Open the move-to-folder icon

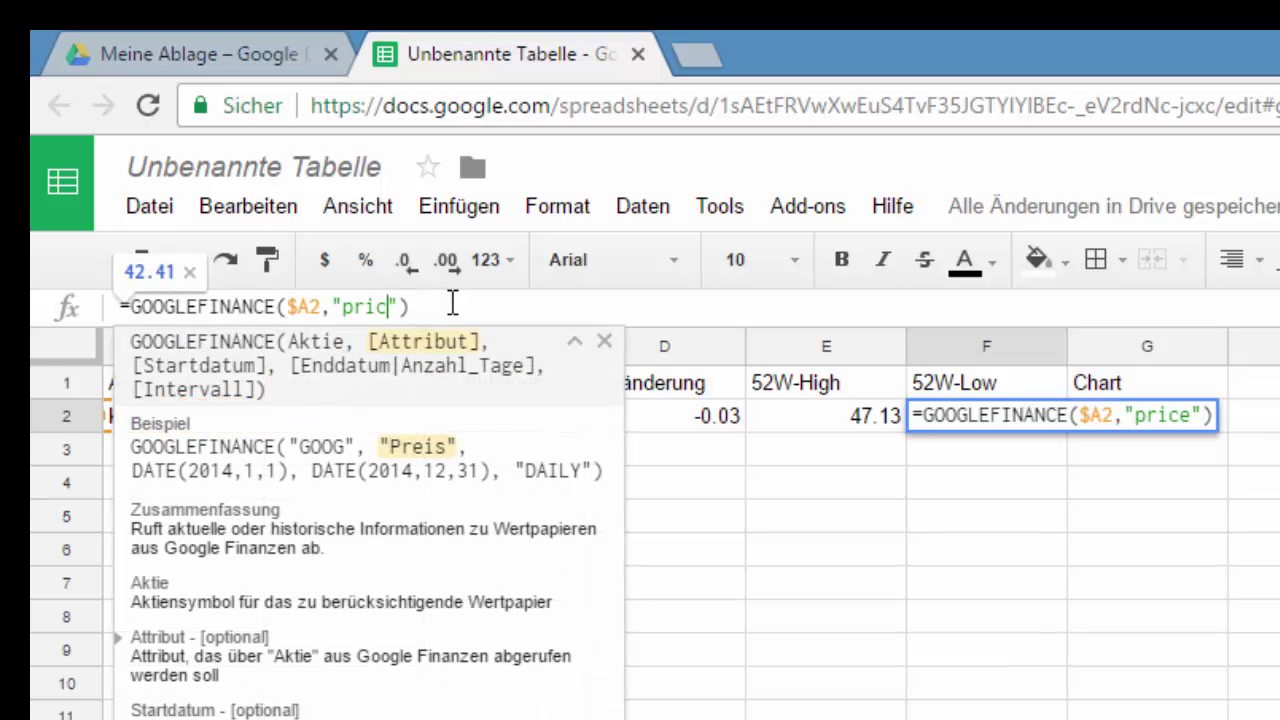point(472,167)
